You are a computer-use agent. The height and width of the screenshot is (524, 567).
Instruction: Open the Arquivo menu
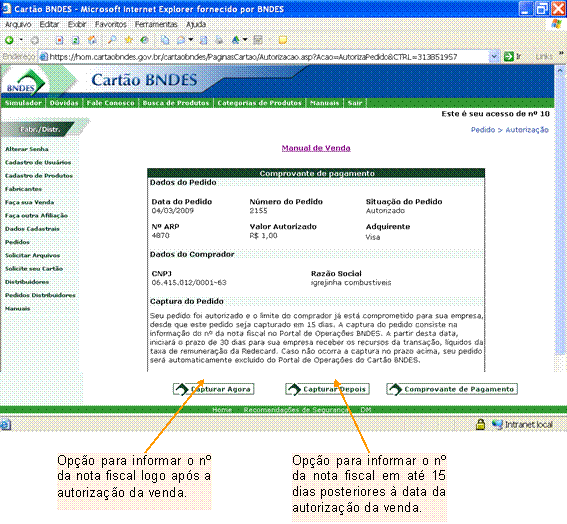[x=18, y=25]
